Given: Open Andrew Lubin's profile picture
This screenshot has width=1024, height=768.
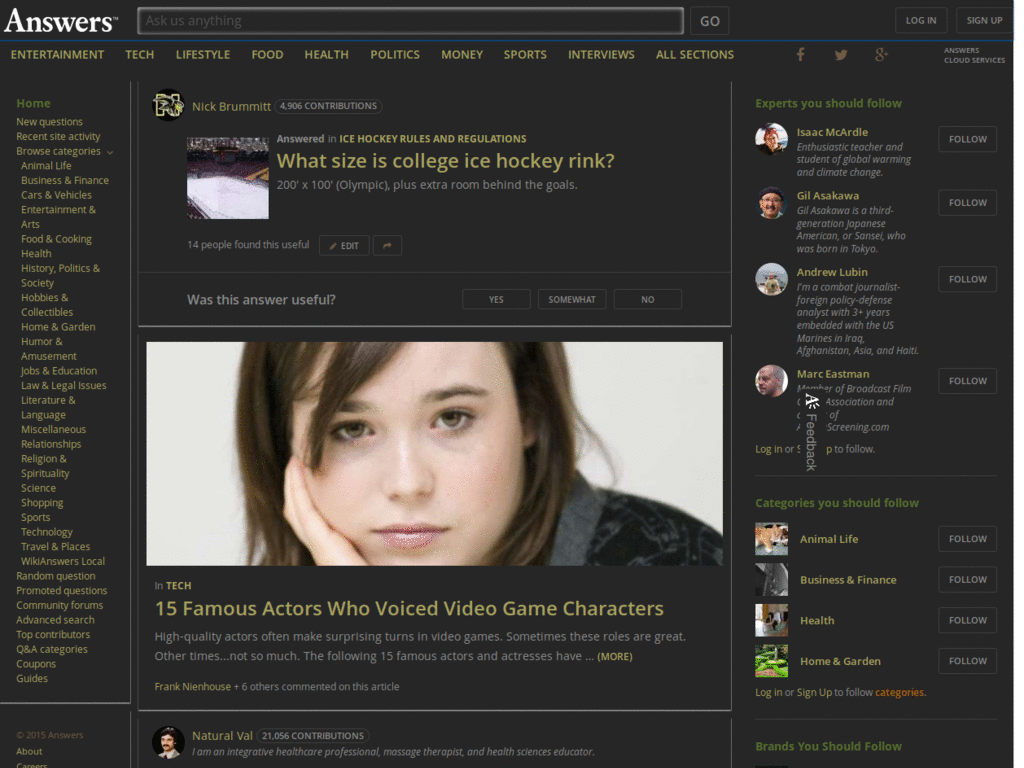Looking at the screenshot, I should pos(771,279).
